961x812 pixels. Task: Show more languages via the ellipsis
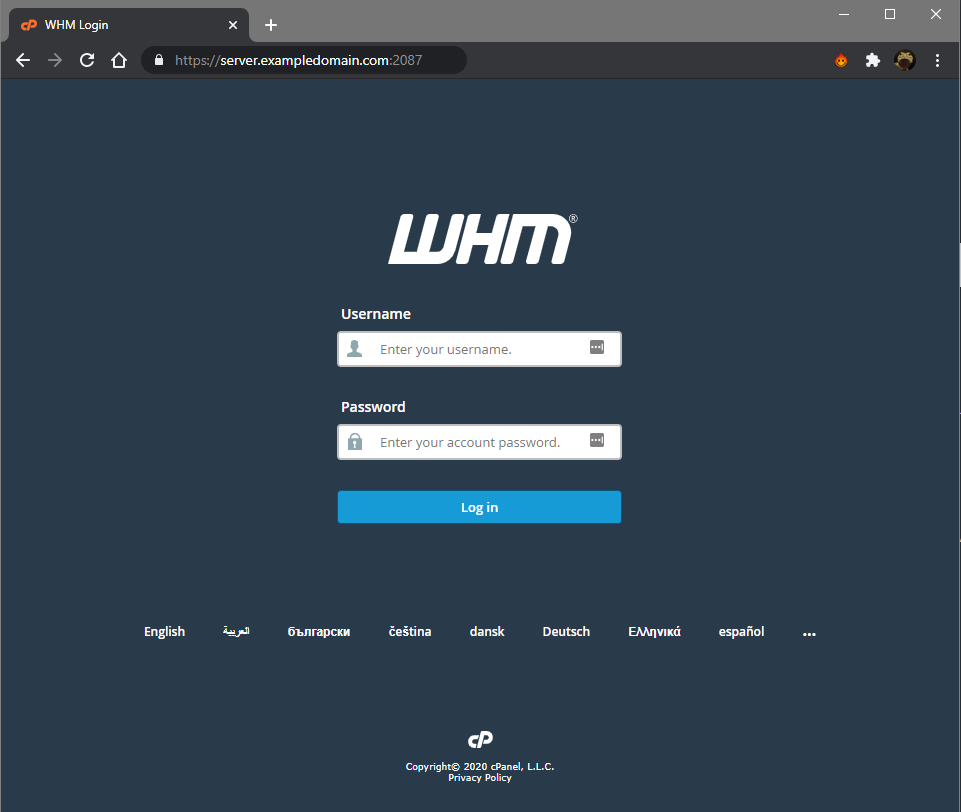coord(809,634)
